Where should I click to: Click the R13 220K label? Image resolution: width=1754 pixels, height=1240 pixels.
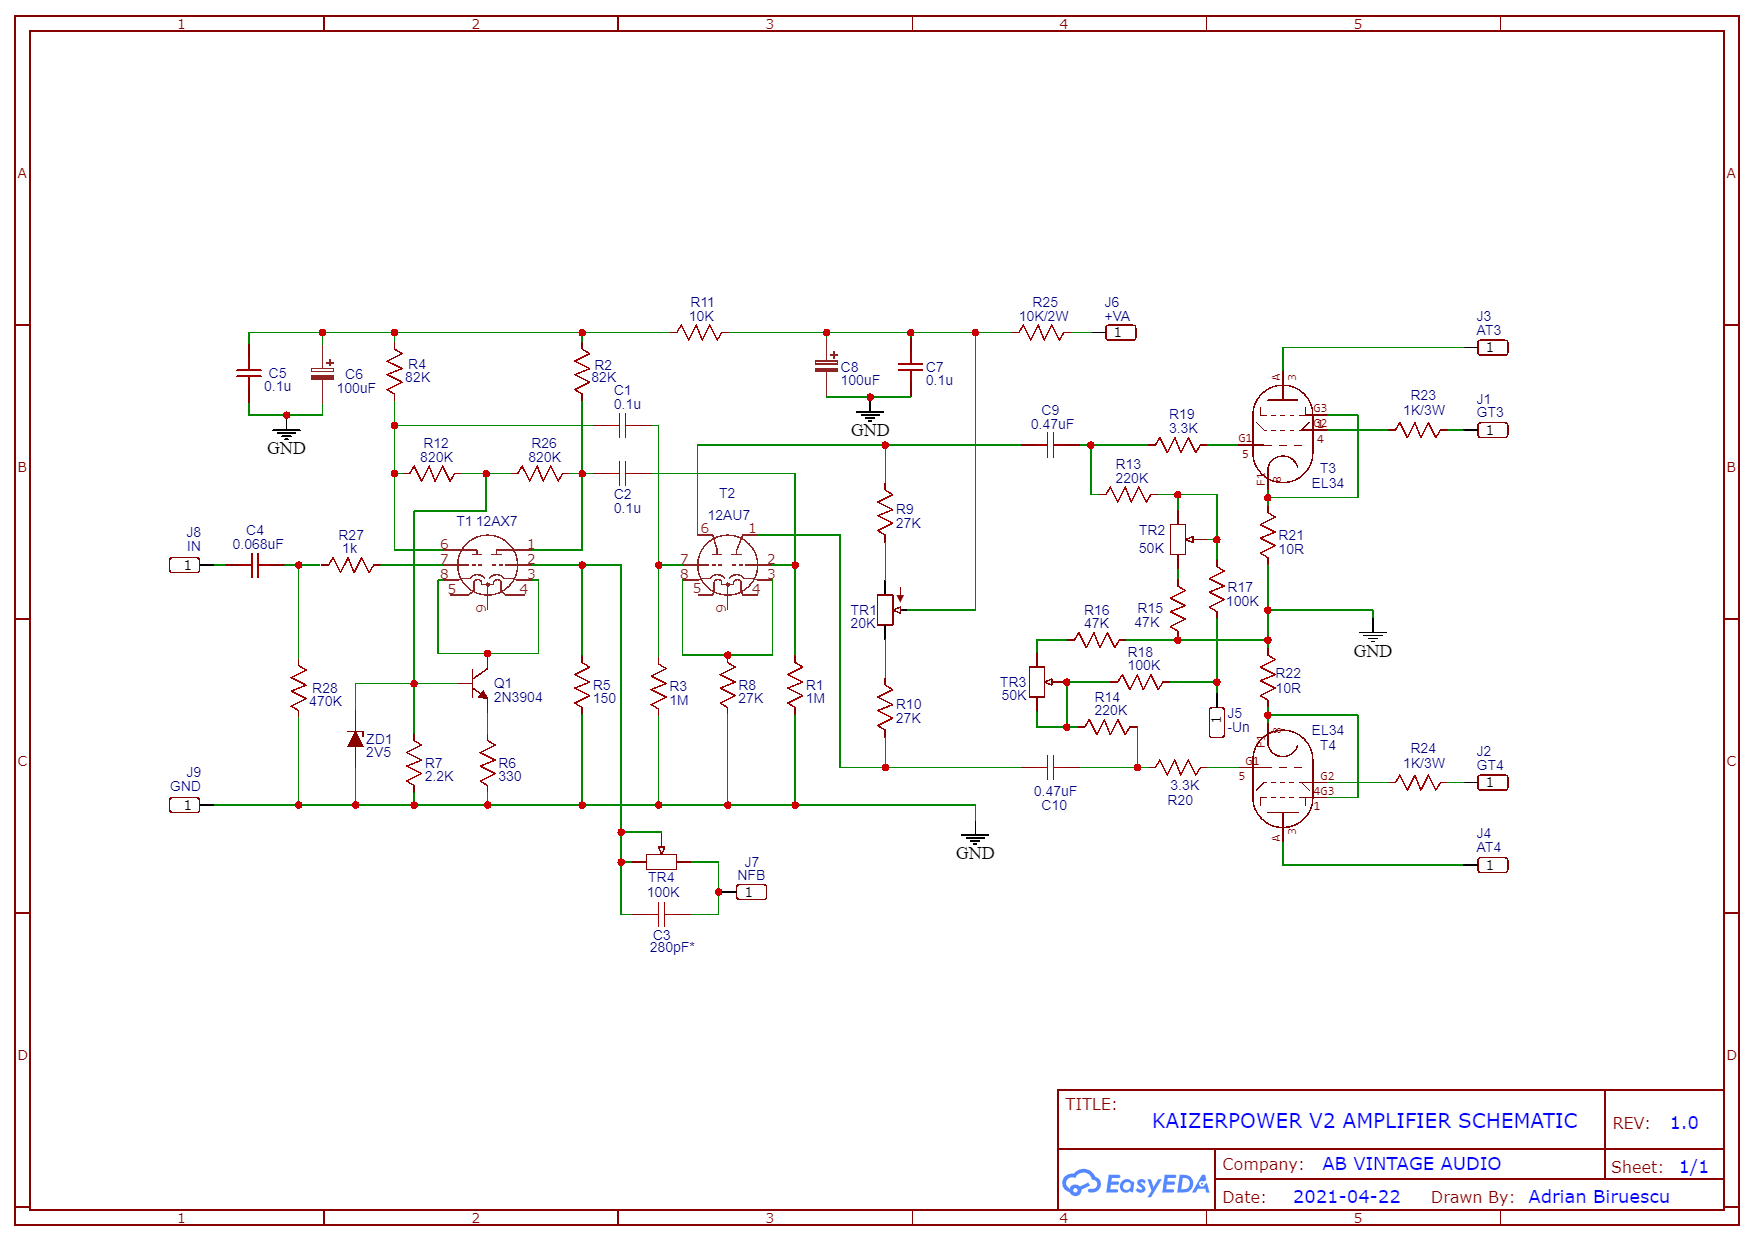point(1131,471)
